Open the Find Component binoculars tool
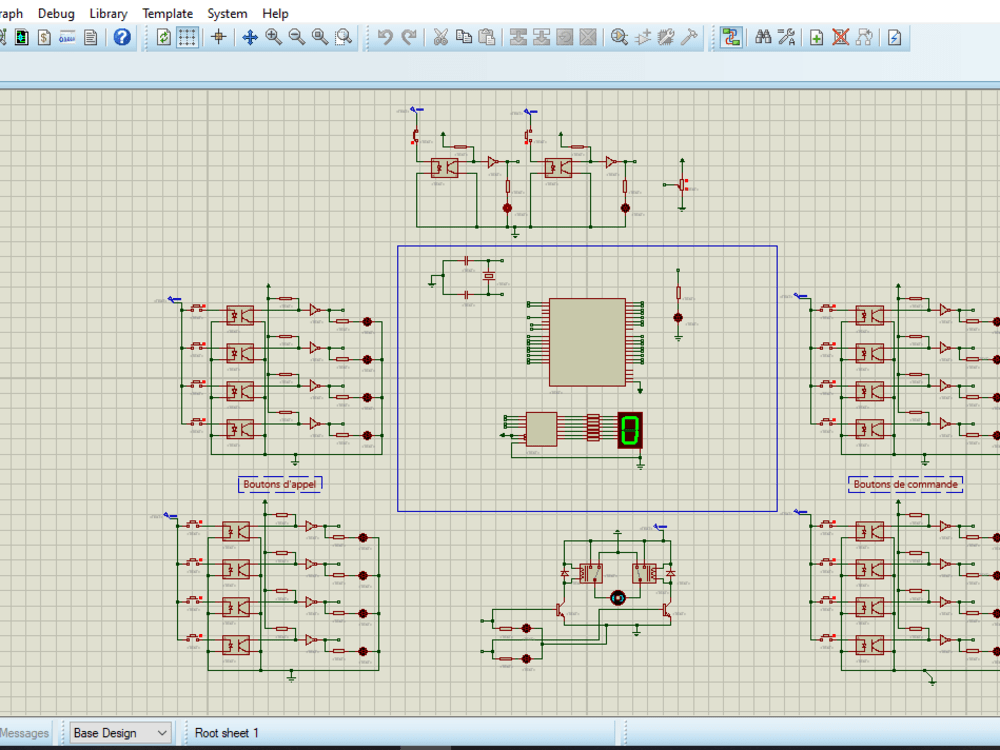The height and width of the screenshot is (750, 1000). pyautogui.click(x=763, y=38)
